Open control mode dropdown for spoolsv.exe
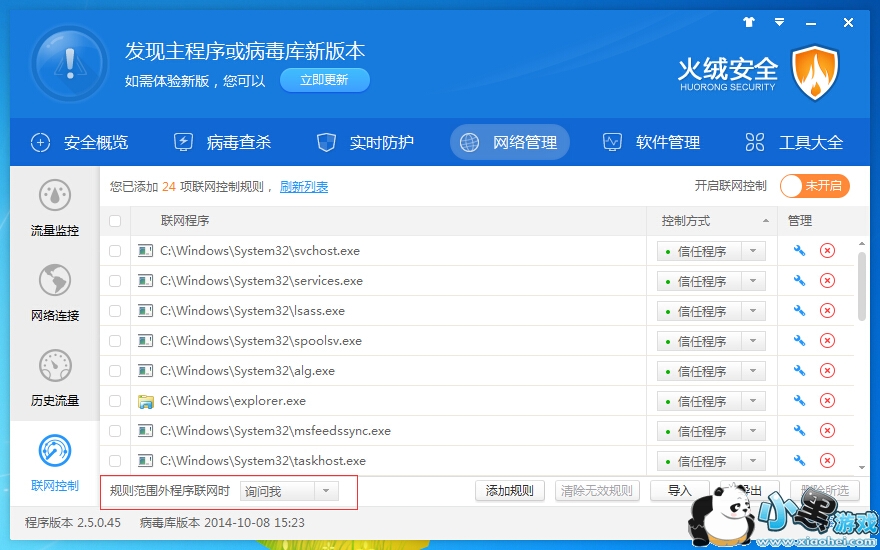 pos(753,341)
